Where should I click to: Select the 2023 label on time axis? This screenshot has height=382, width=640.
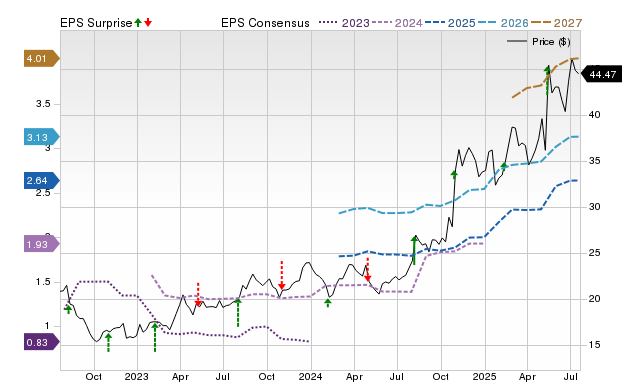point(136,376)
